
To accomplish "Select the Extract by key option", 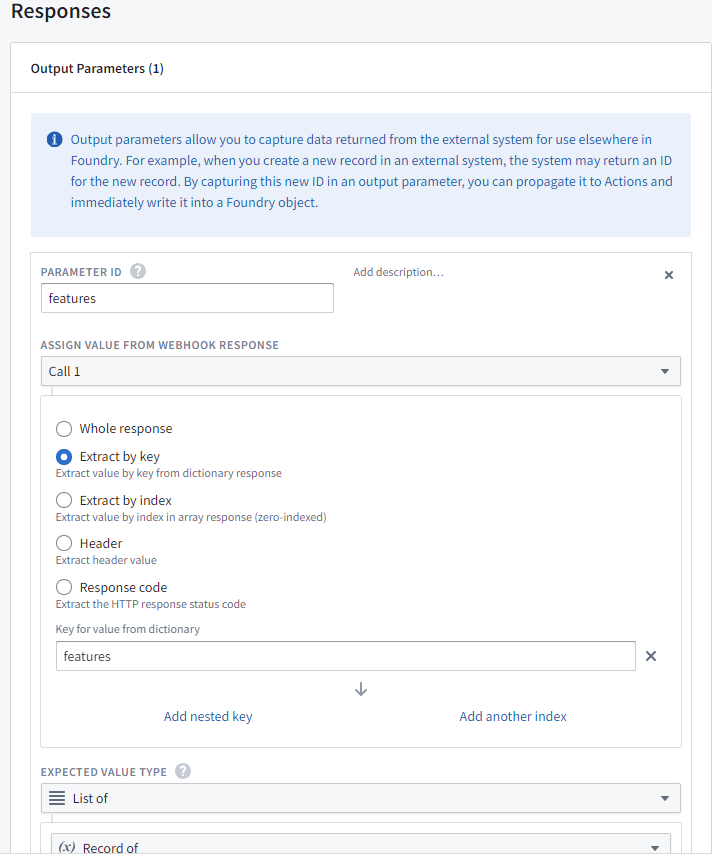I will coord(64,457).
